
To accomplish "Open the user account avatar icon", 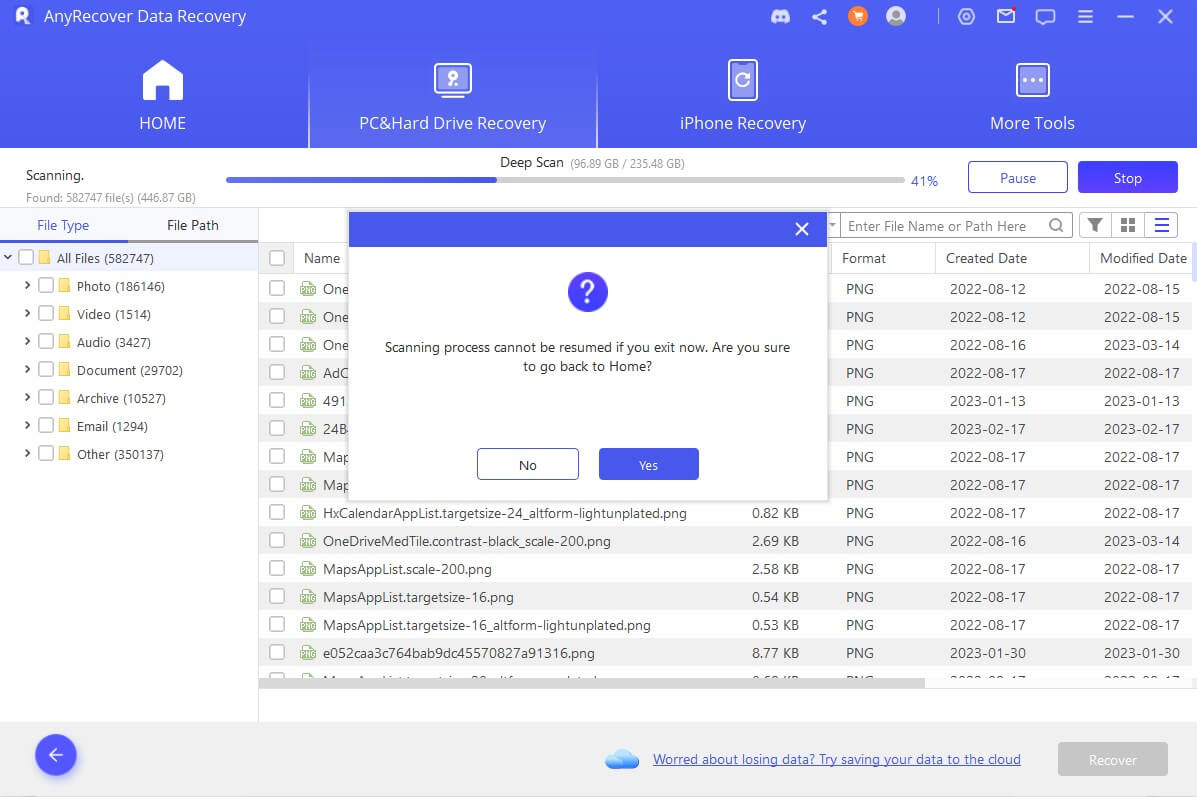I will (x=896, y=17).
